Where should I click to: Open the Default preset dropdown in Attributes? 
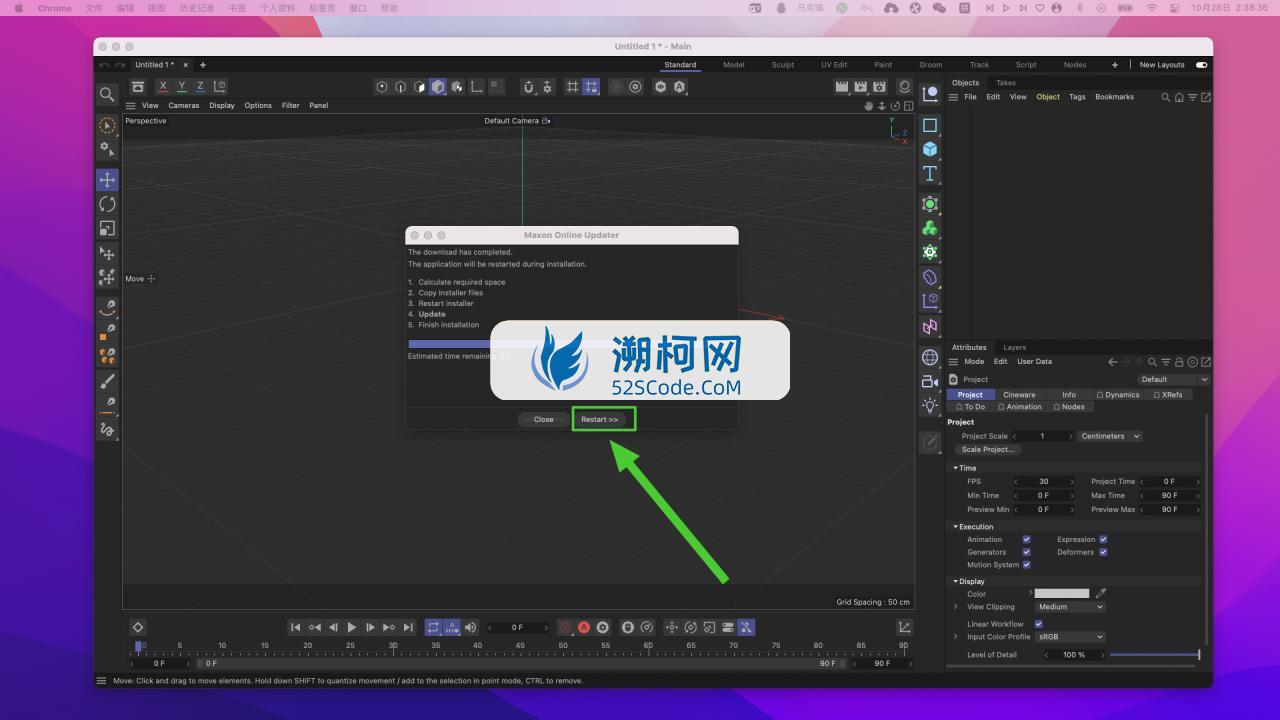click(x=1174, y=379)
